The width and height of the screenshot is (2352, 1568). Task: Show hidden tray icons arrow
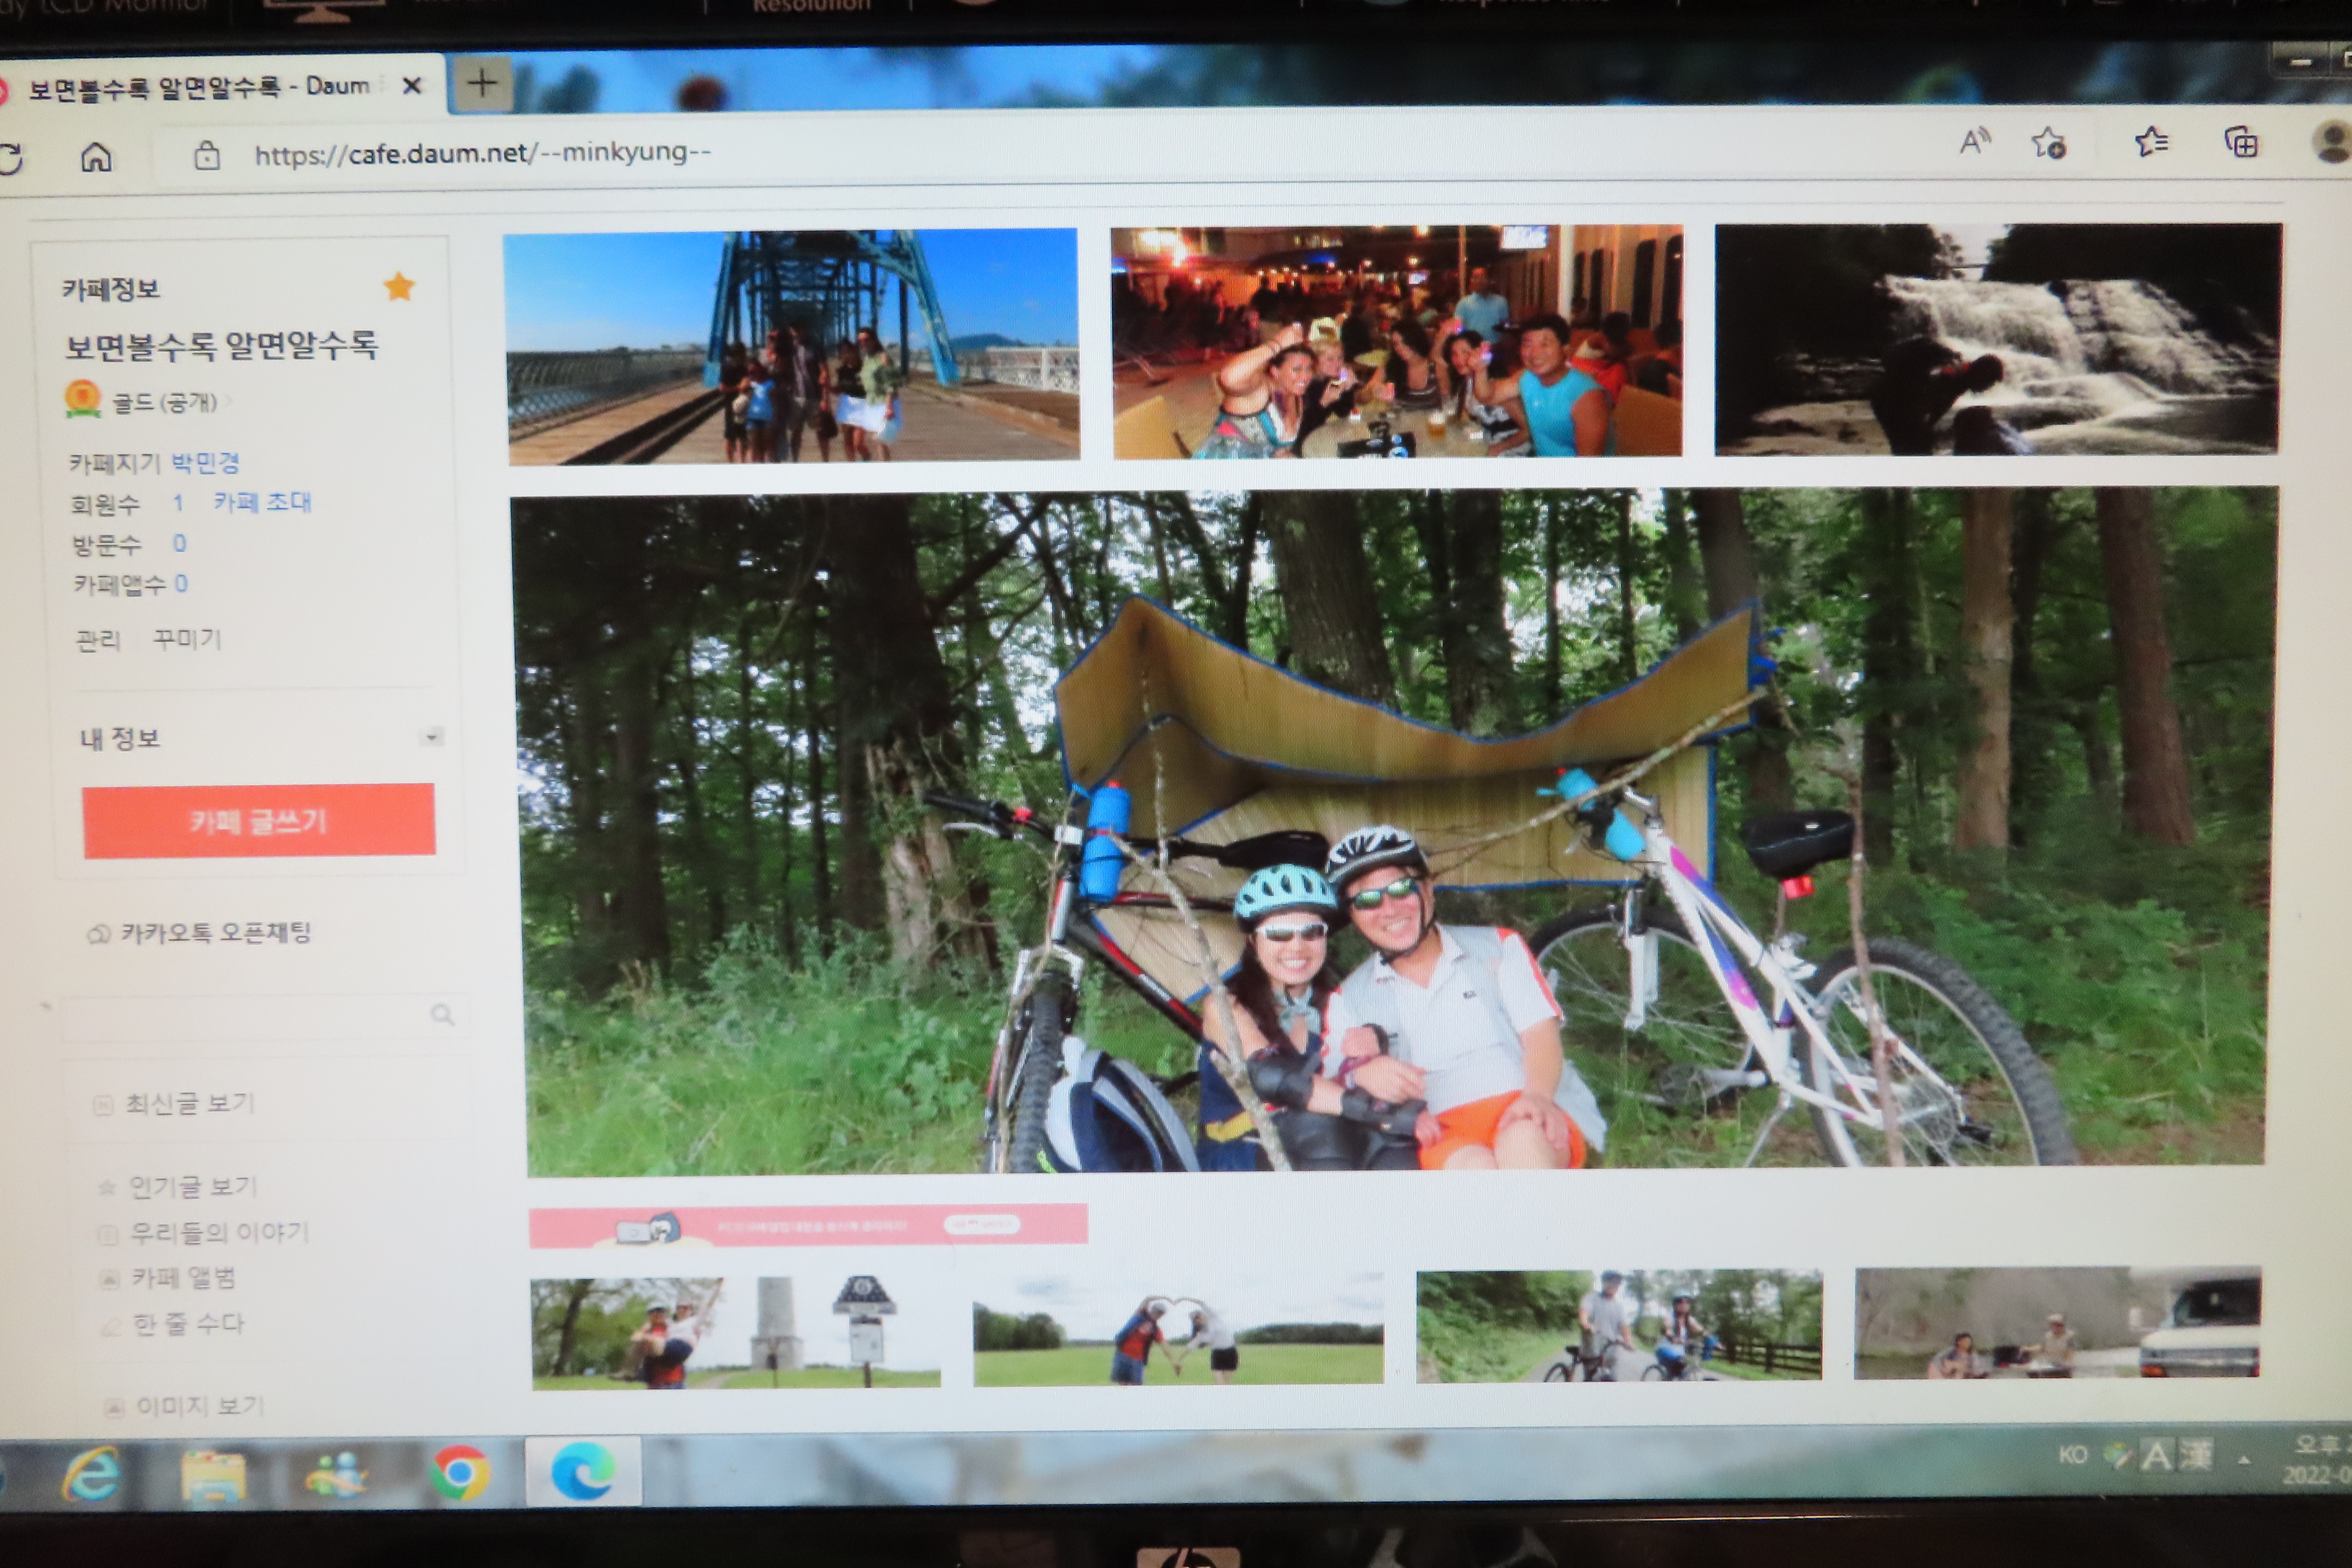click(x=2245, y=1459)
